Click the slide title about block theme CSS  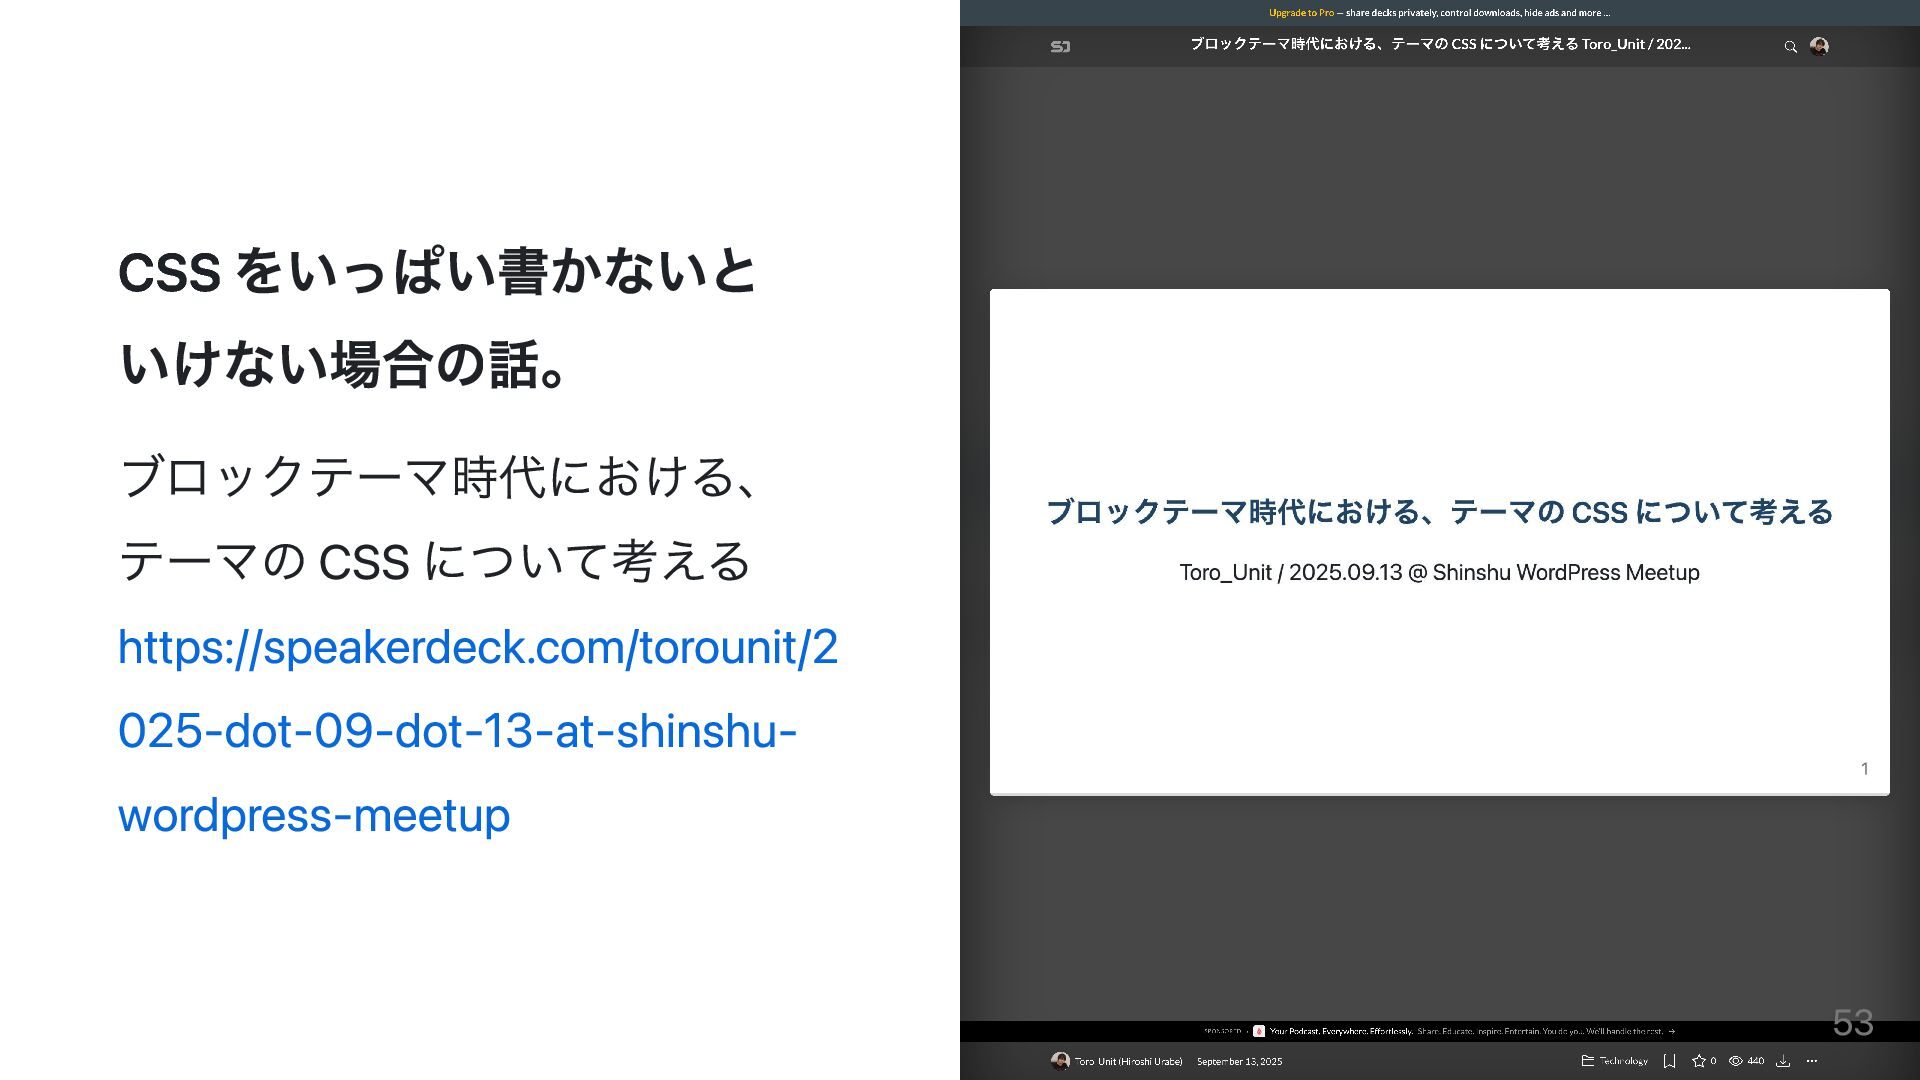[x=1439, y=512]
